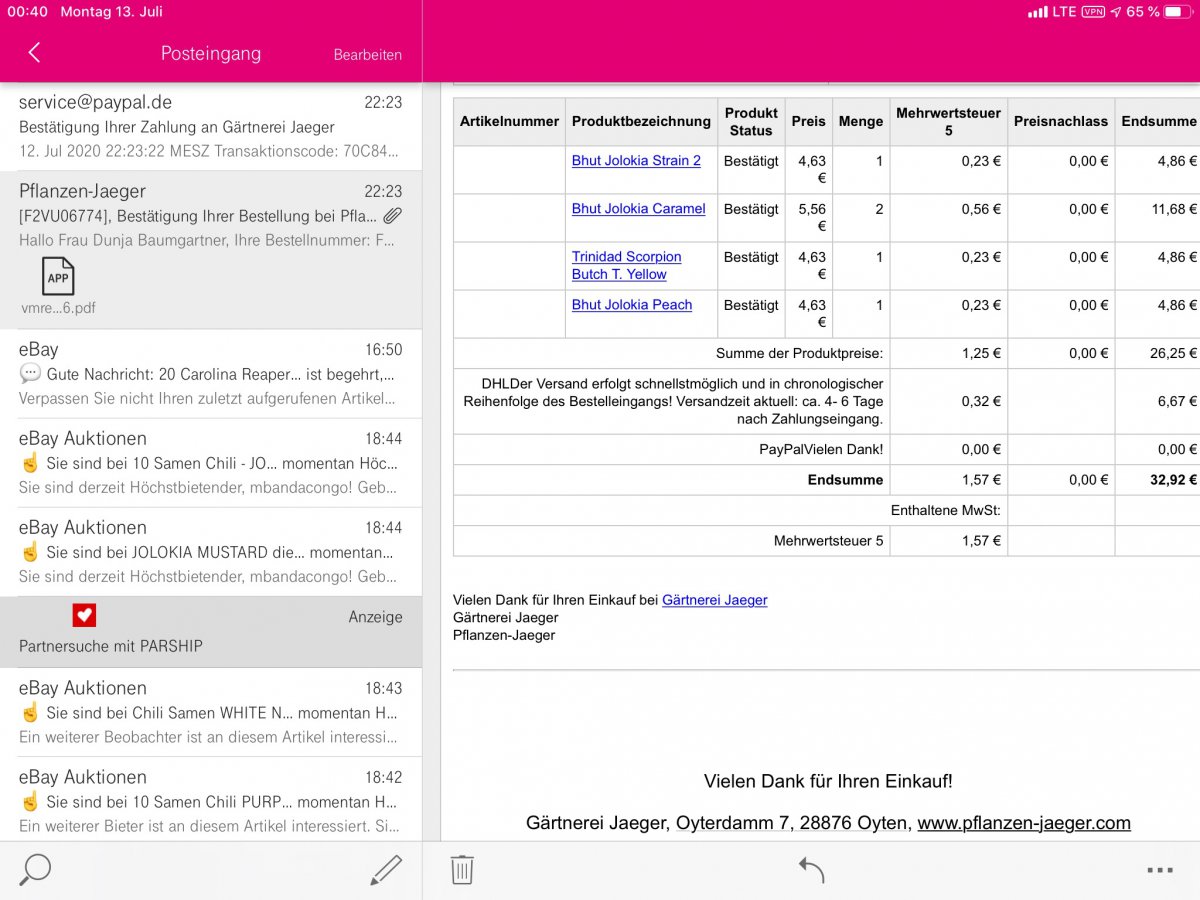This screenshot has height=900, width=1200.
Task: Click Vielen Dank für Ihren Einkauf! heading
Action: pyautogui.click(x=828, y=782)
